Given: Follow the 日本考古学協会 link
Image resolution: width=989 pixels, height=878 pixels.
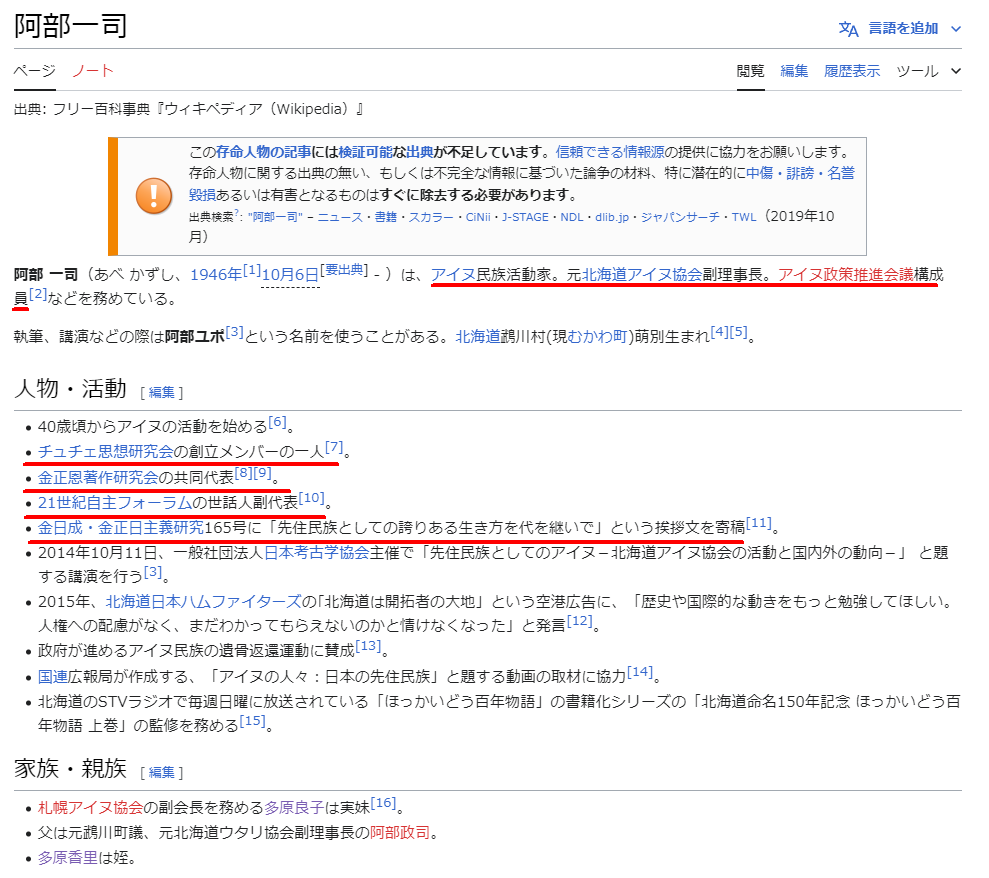Looking at the screenshot, I should point(316,553).
